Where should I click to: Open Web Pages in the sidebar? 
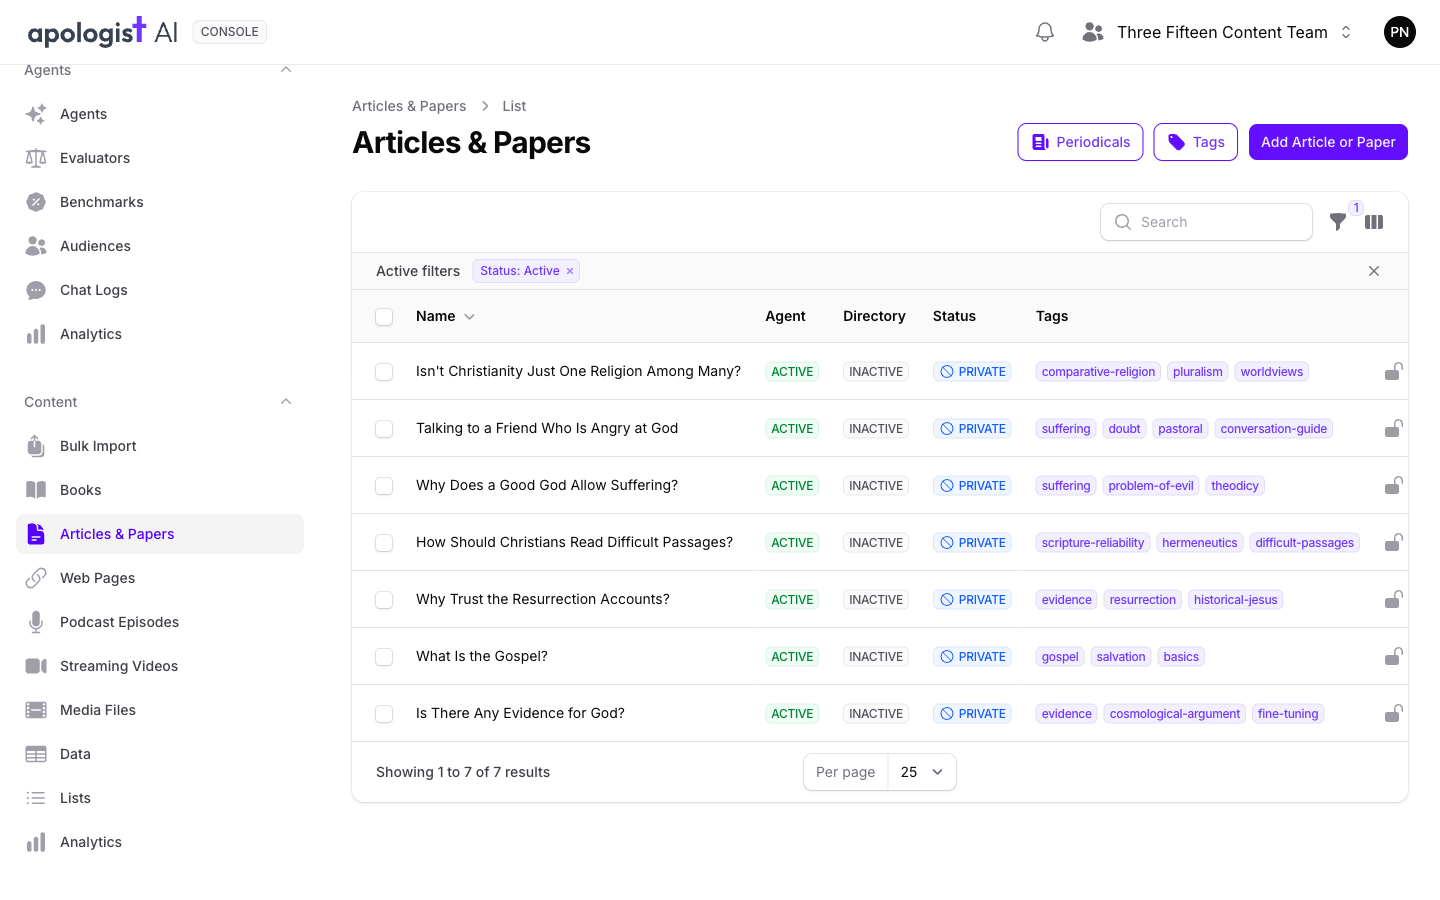pos(160,578)
